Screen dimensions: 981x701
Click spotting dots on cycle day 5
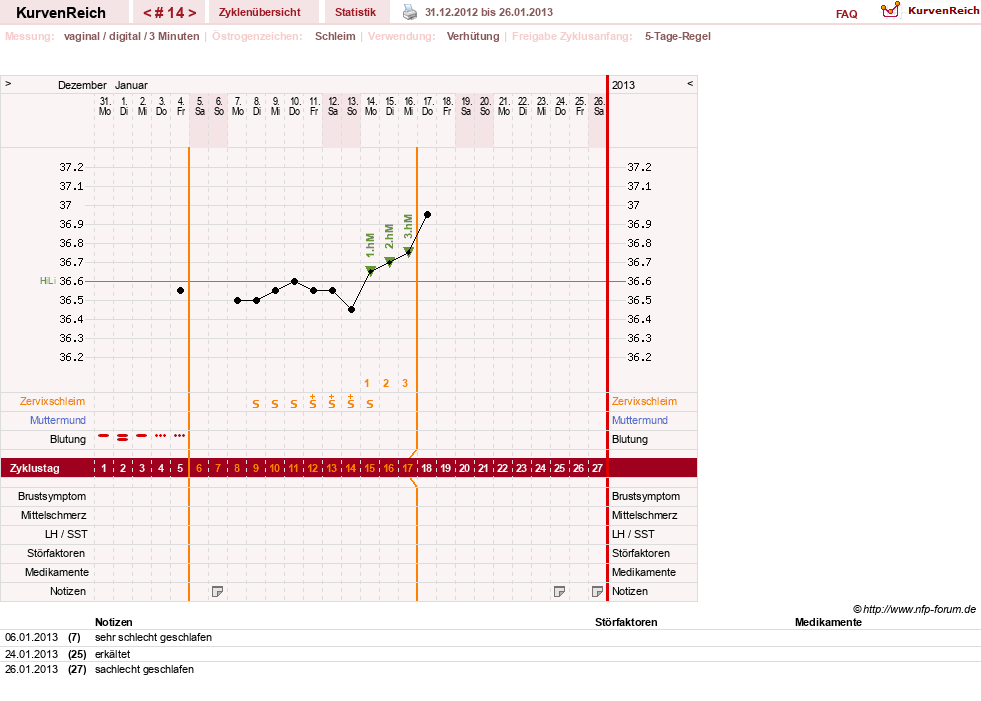tap(180, 435)
